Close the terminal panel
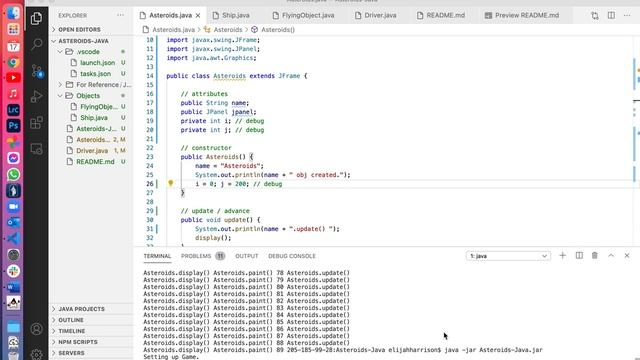This screenshot has width=640, height=360. pos(627,256)
